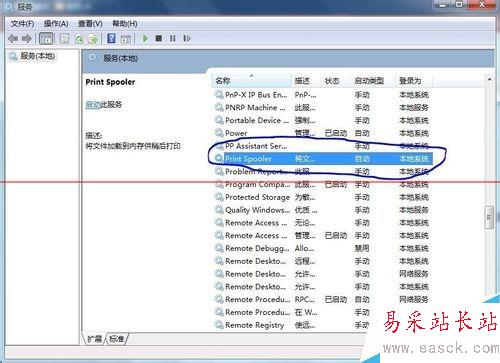Select 服务(本地) in left tree
This screenshot has width=500, height=363.
(x=37, y=56)
